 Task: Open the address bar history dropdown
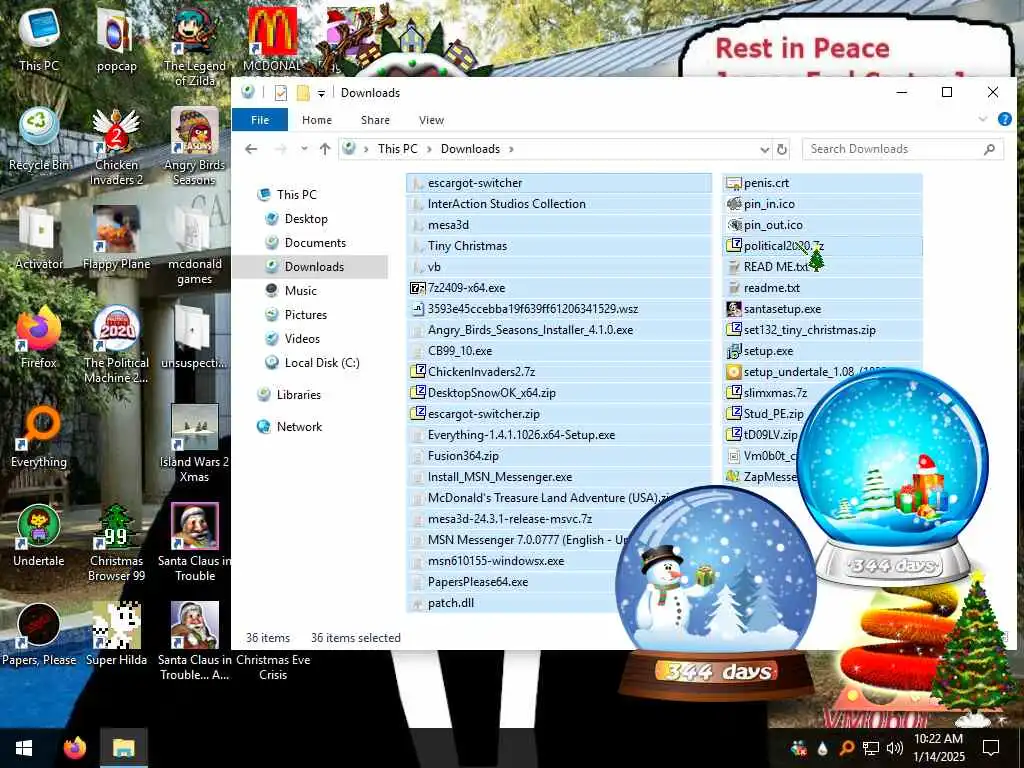tap(765, 150)
